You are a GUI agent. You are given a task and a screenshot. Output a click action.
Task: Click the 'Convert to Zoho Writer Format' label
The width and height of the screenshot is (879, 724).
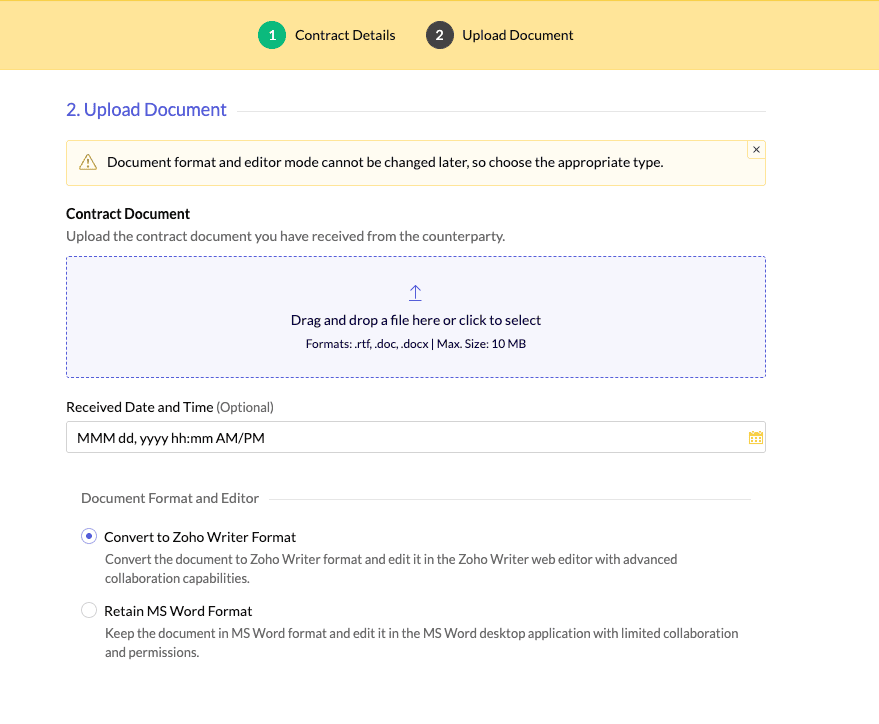tap(200, 537)
